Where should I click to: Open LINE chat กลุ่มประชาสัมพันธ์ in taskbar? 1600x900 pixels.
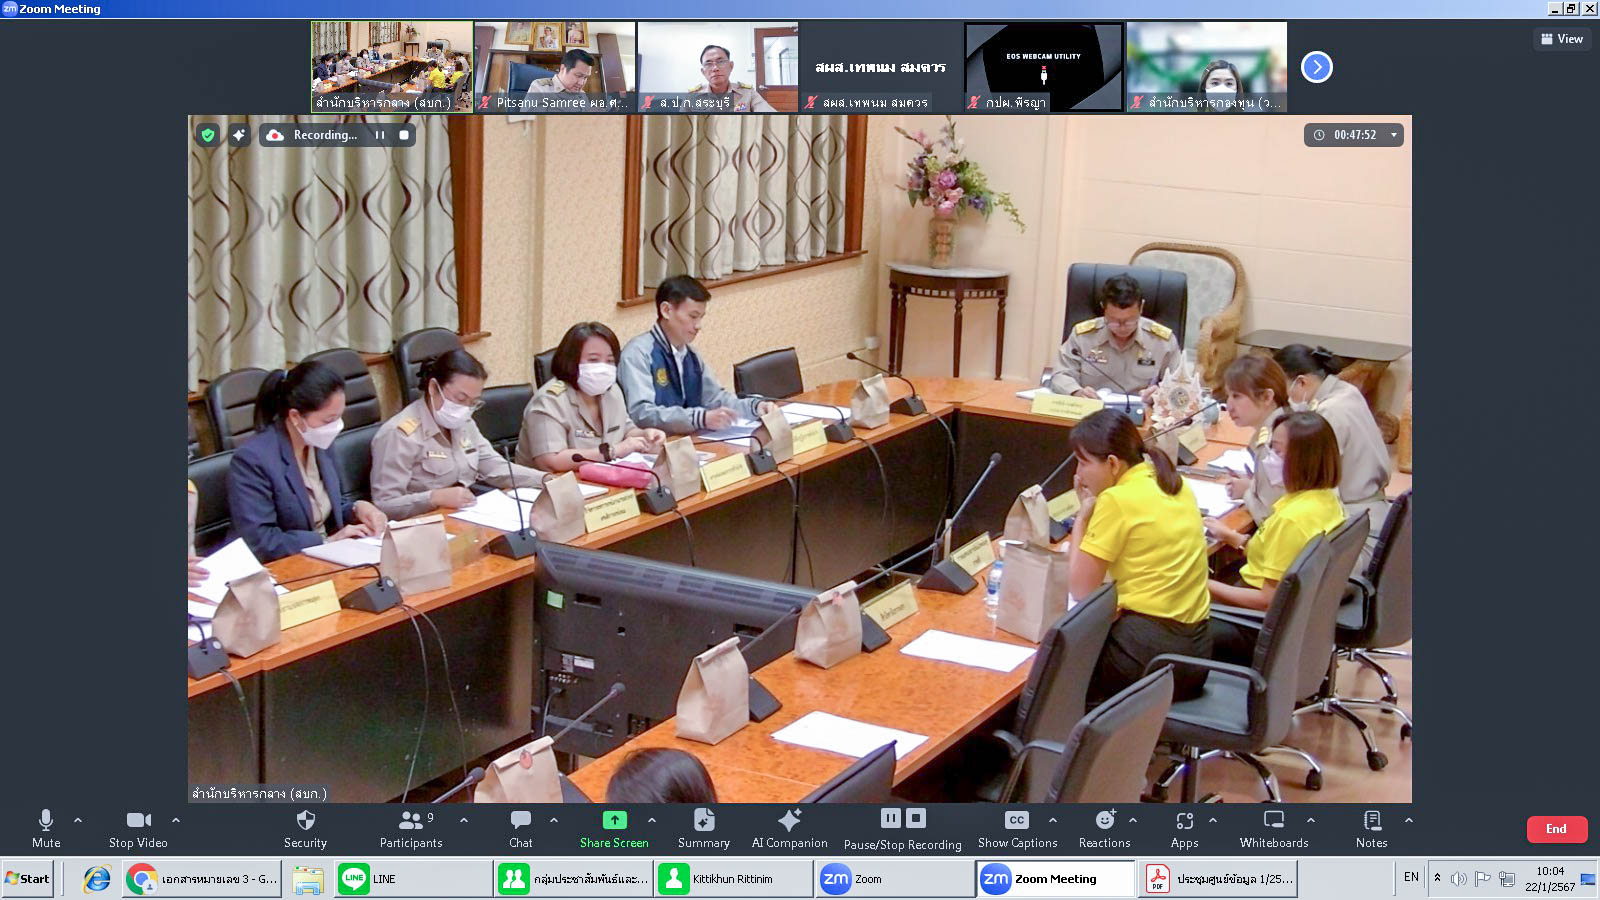(x=574, y=879)
